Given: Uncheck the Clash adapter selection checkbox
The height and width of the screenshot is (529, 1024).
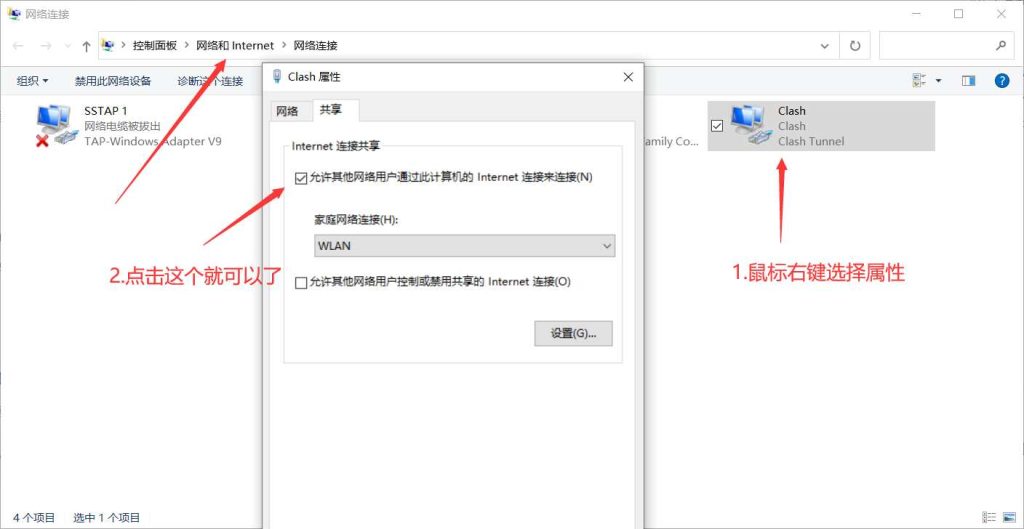Looking at the screenshot, I should click(716, 126).
